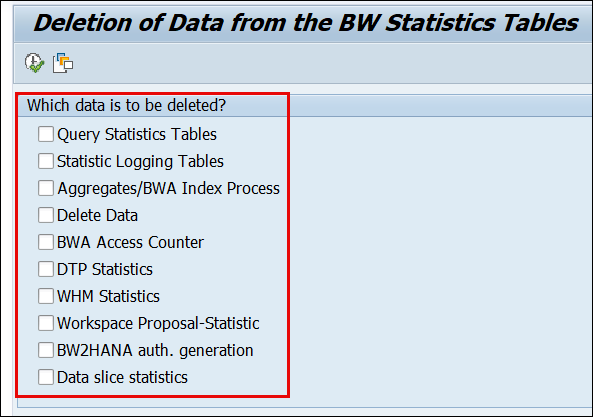
Task: Click the Execute in background clock icon
Action: click(34, 63)
